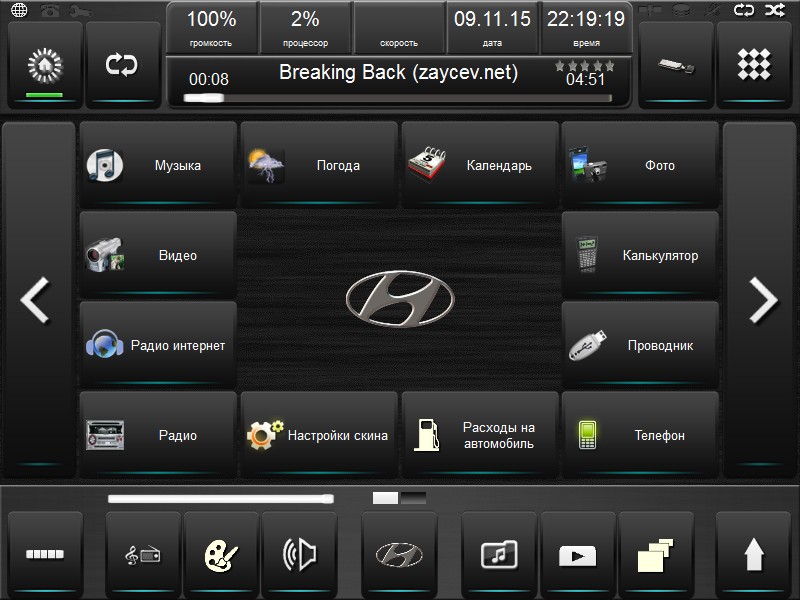Viewport: 800px width, 600px height.
Task: Open Расходы на автомобиль fuel expenses
Action: tap(480, 435)
